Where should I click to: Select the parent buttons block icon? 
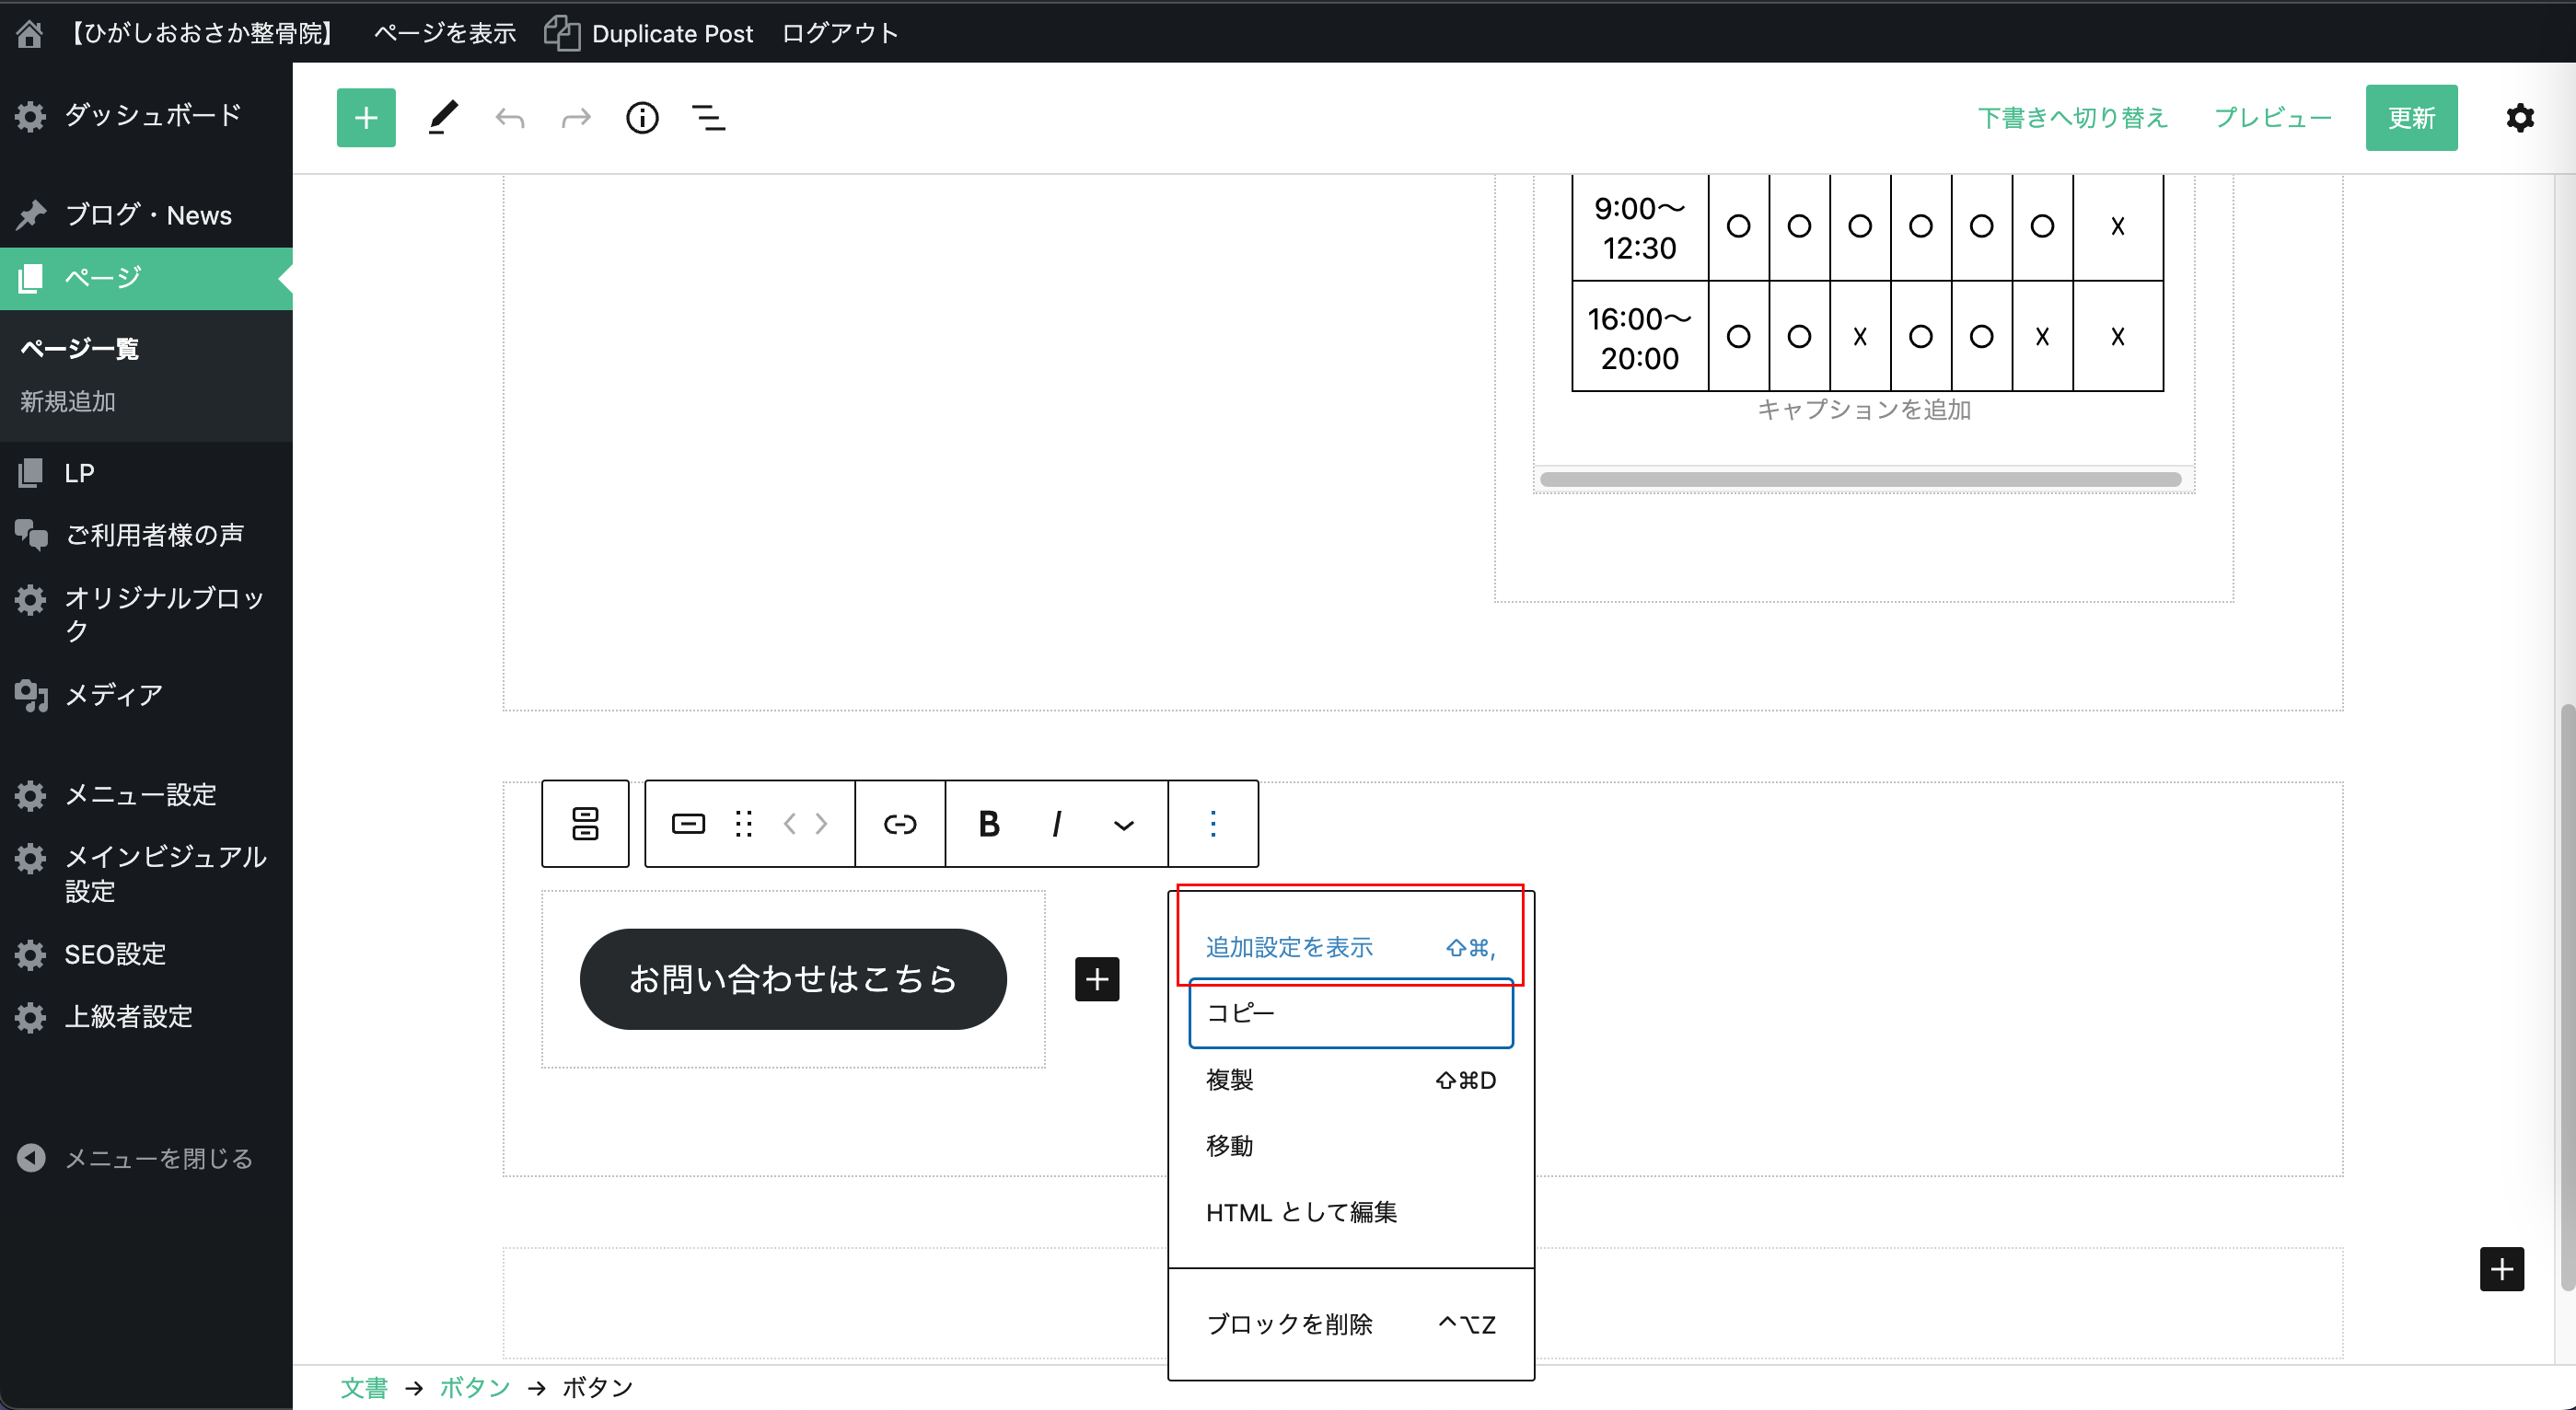pos(585,824)
